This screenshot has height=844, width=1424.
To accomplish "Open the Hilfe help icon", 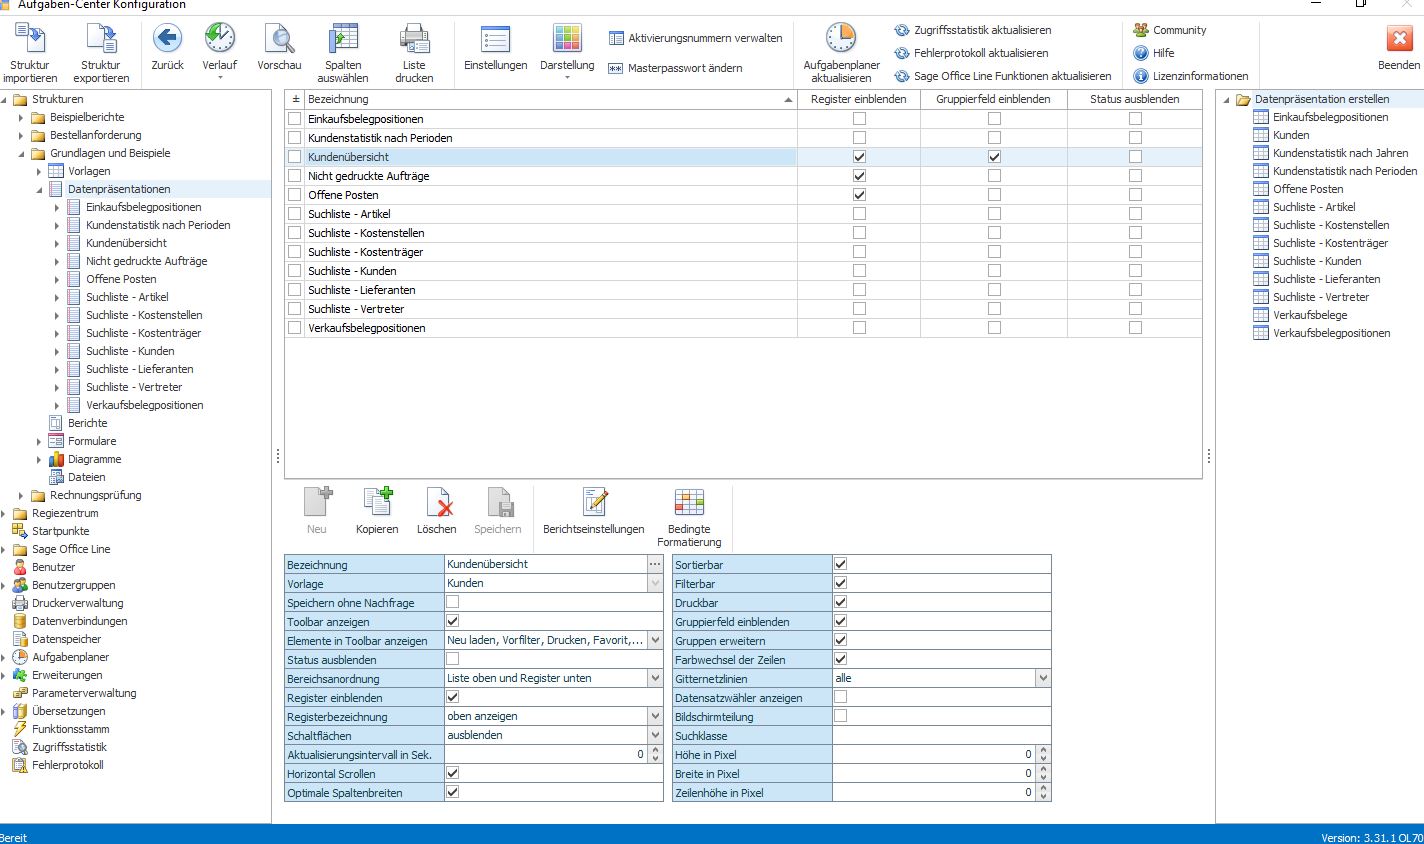I will coord(1140,53).
